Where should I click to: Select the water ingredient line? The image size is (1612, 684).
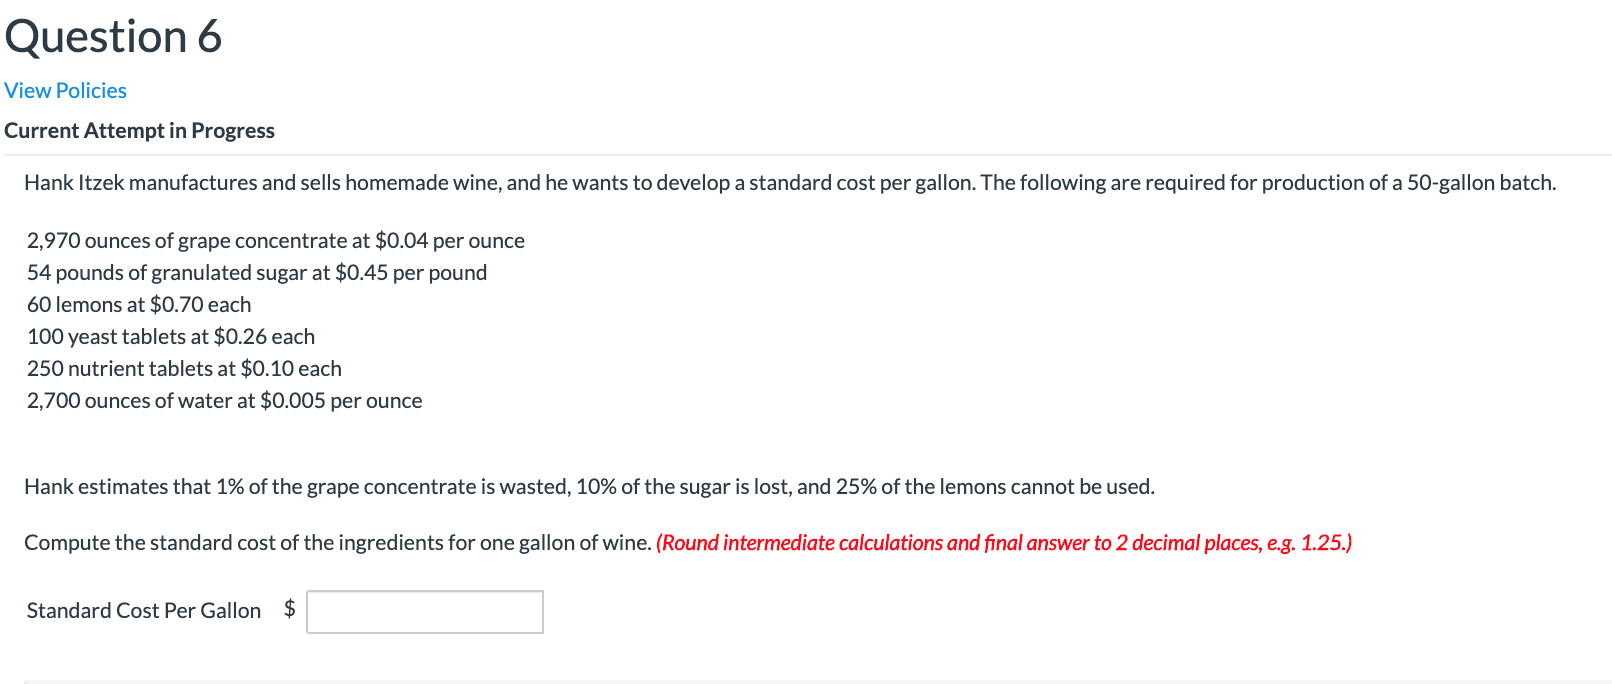pyautogui.click(x=224, y=400)
